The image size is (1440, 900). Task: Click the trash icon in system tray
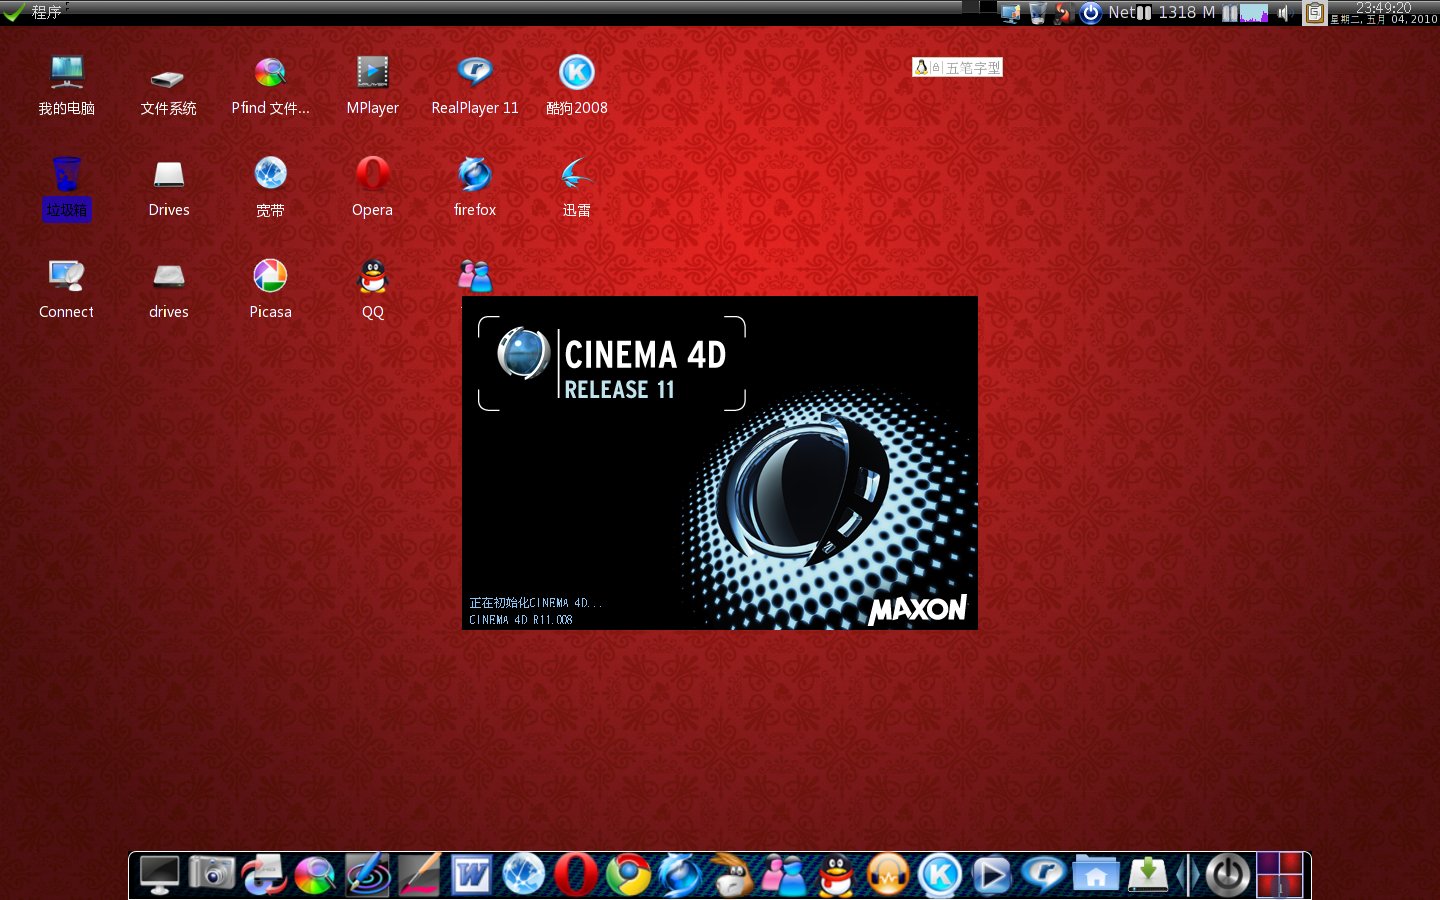click(x=1038, y=13)
